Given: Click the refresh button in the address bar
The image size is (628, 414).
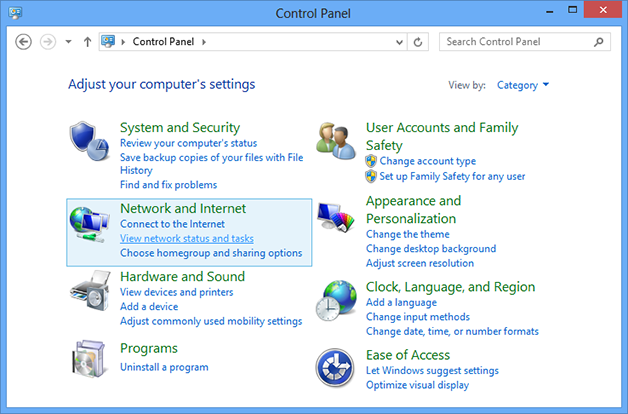Looking at the screenshot, I should (x=418, y=42).
